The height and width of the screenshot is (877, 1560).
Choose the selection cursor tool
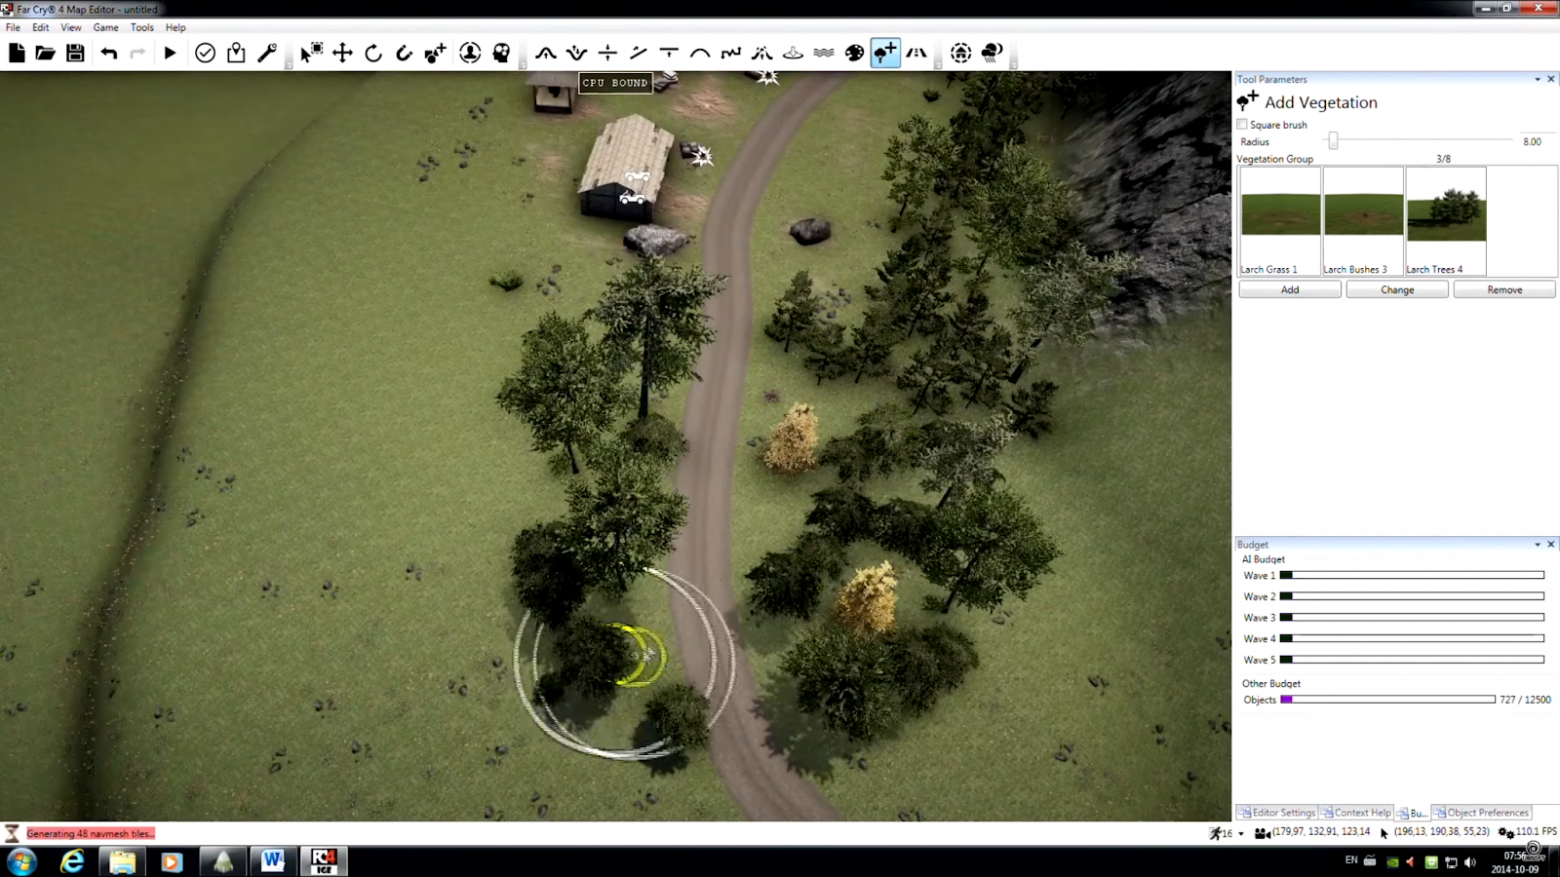point(312,53)
